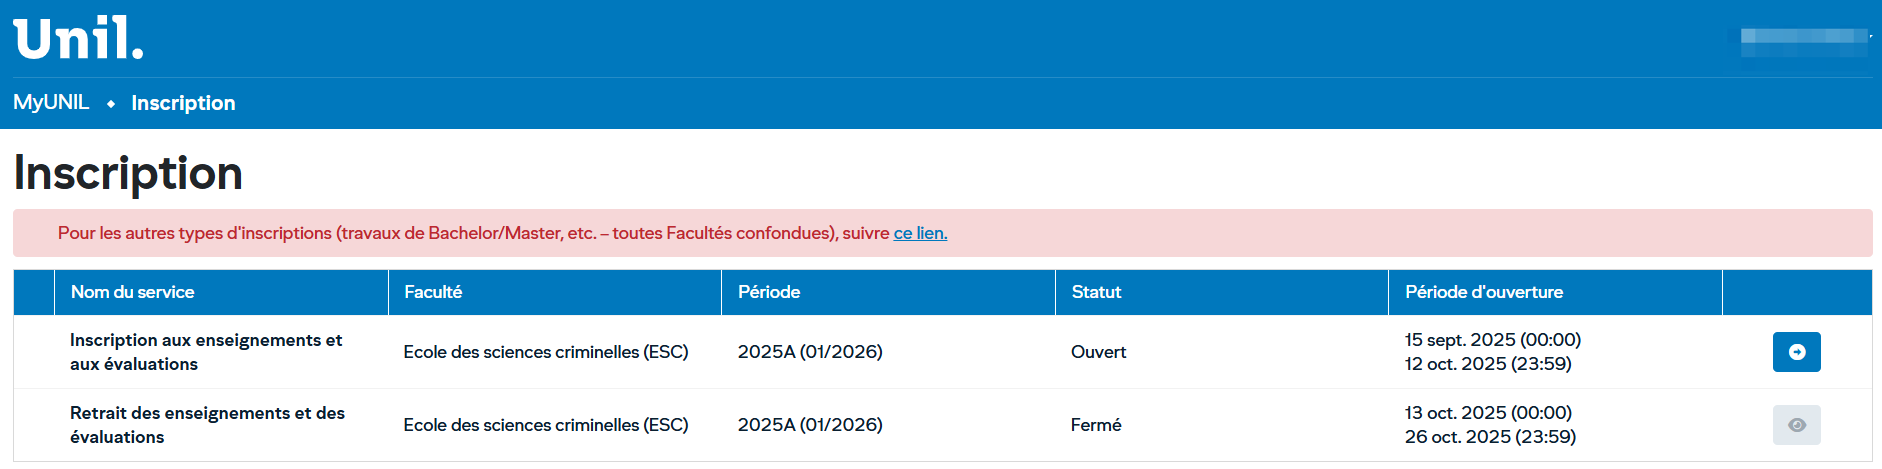The width and height of the screenshot is (1882, 469).
Task: Click the "15 sept. 2025 (00:00)" opening date
Action: coord(1492,340)
